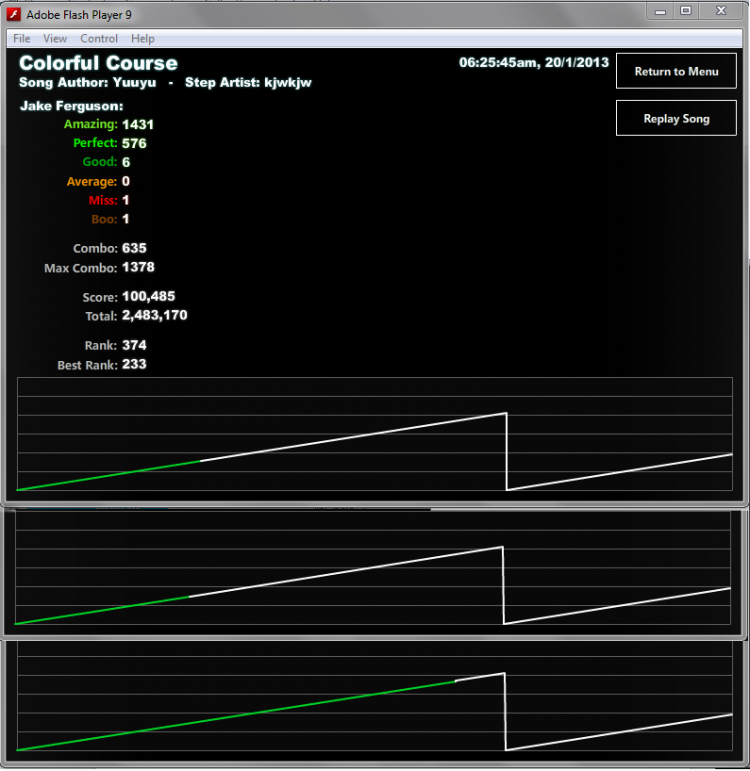
Task: Click the Best Rank value 233
Action: (134, 364)
